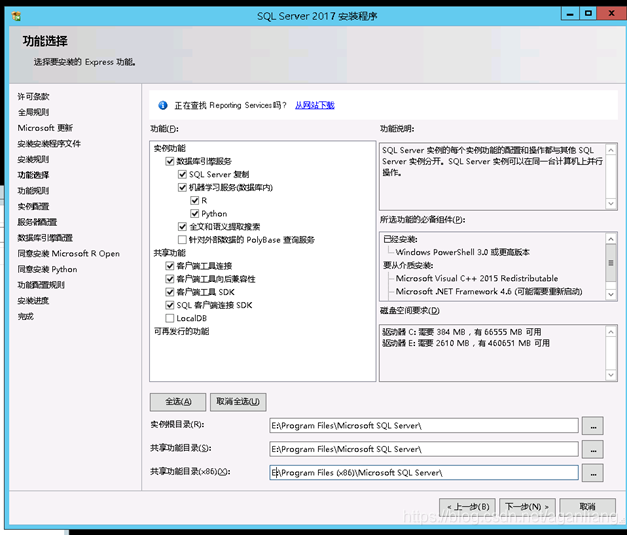This screenshot has height=535, width=627.
Task: Select 安装安装程序文件 step in sidebar
Action: point(49,144)
